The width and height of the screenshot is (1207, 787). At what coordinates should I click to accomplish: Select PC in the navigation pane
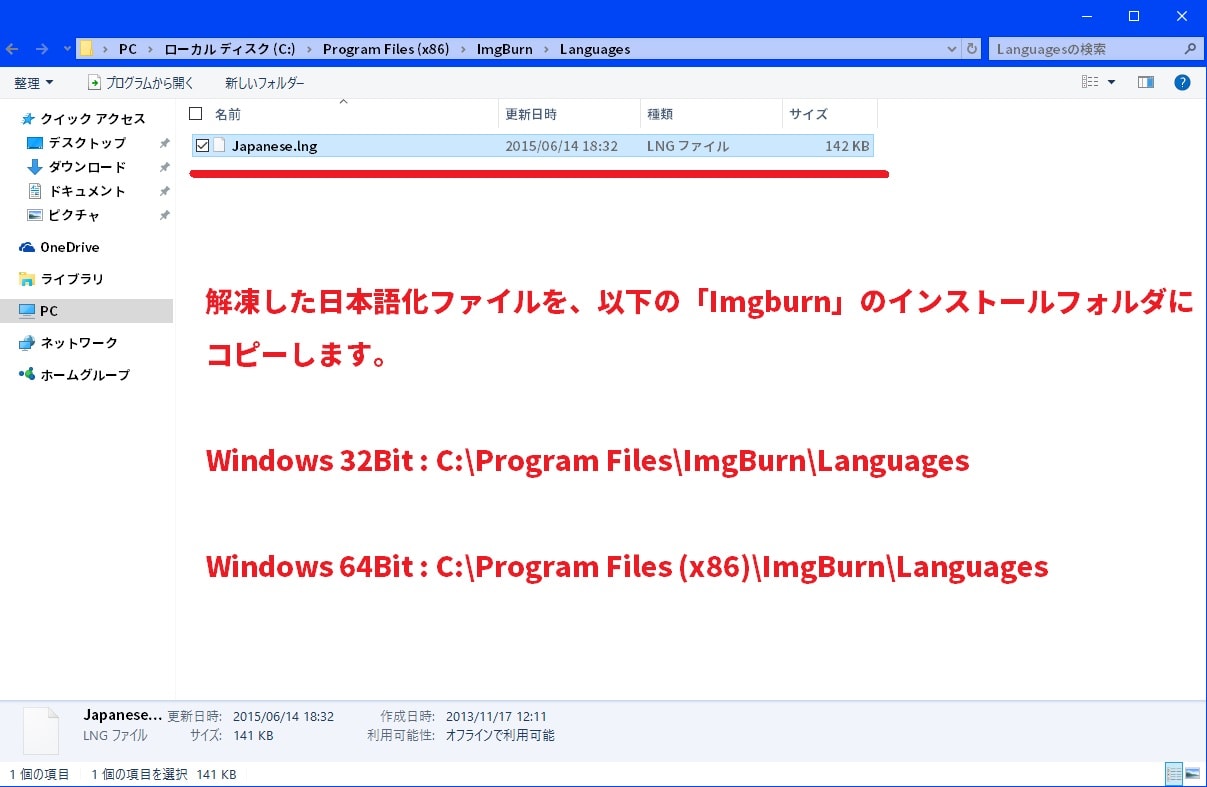coord(87,311)
